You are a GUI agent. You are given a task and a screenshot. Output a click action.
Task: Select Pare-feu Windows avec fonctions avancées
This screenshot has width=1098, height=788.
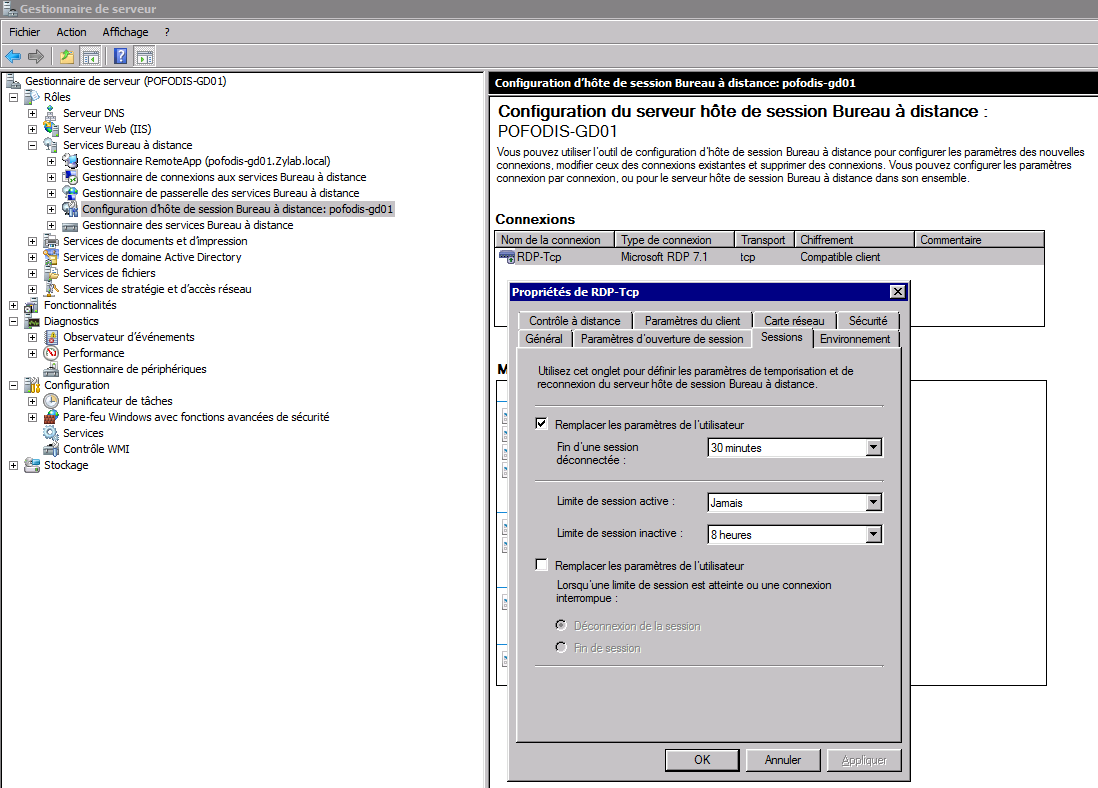click(195, 417)
